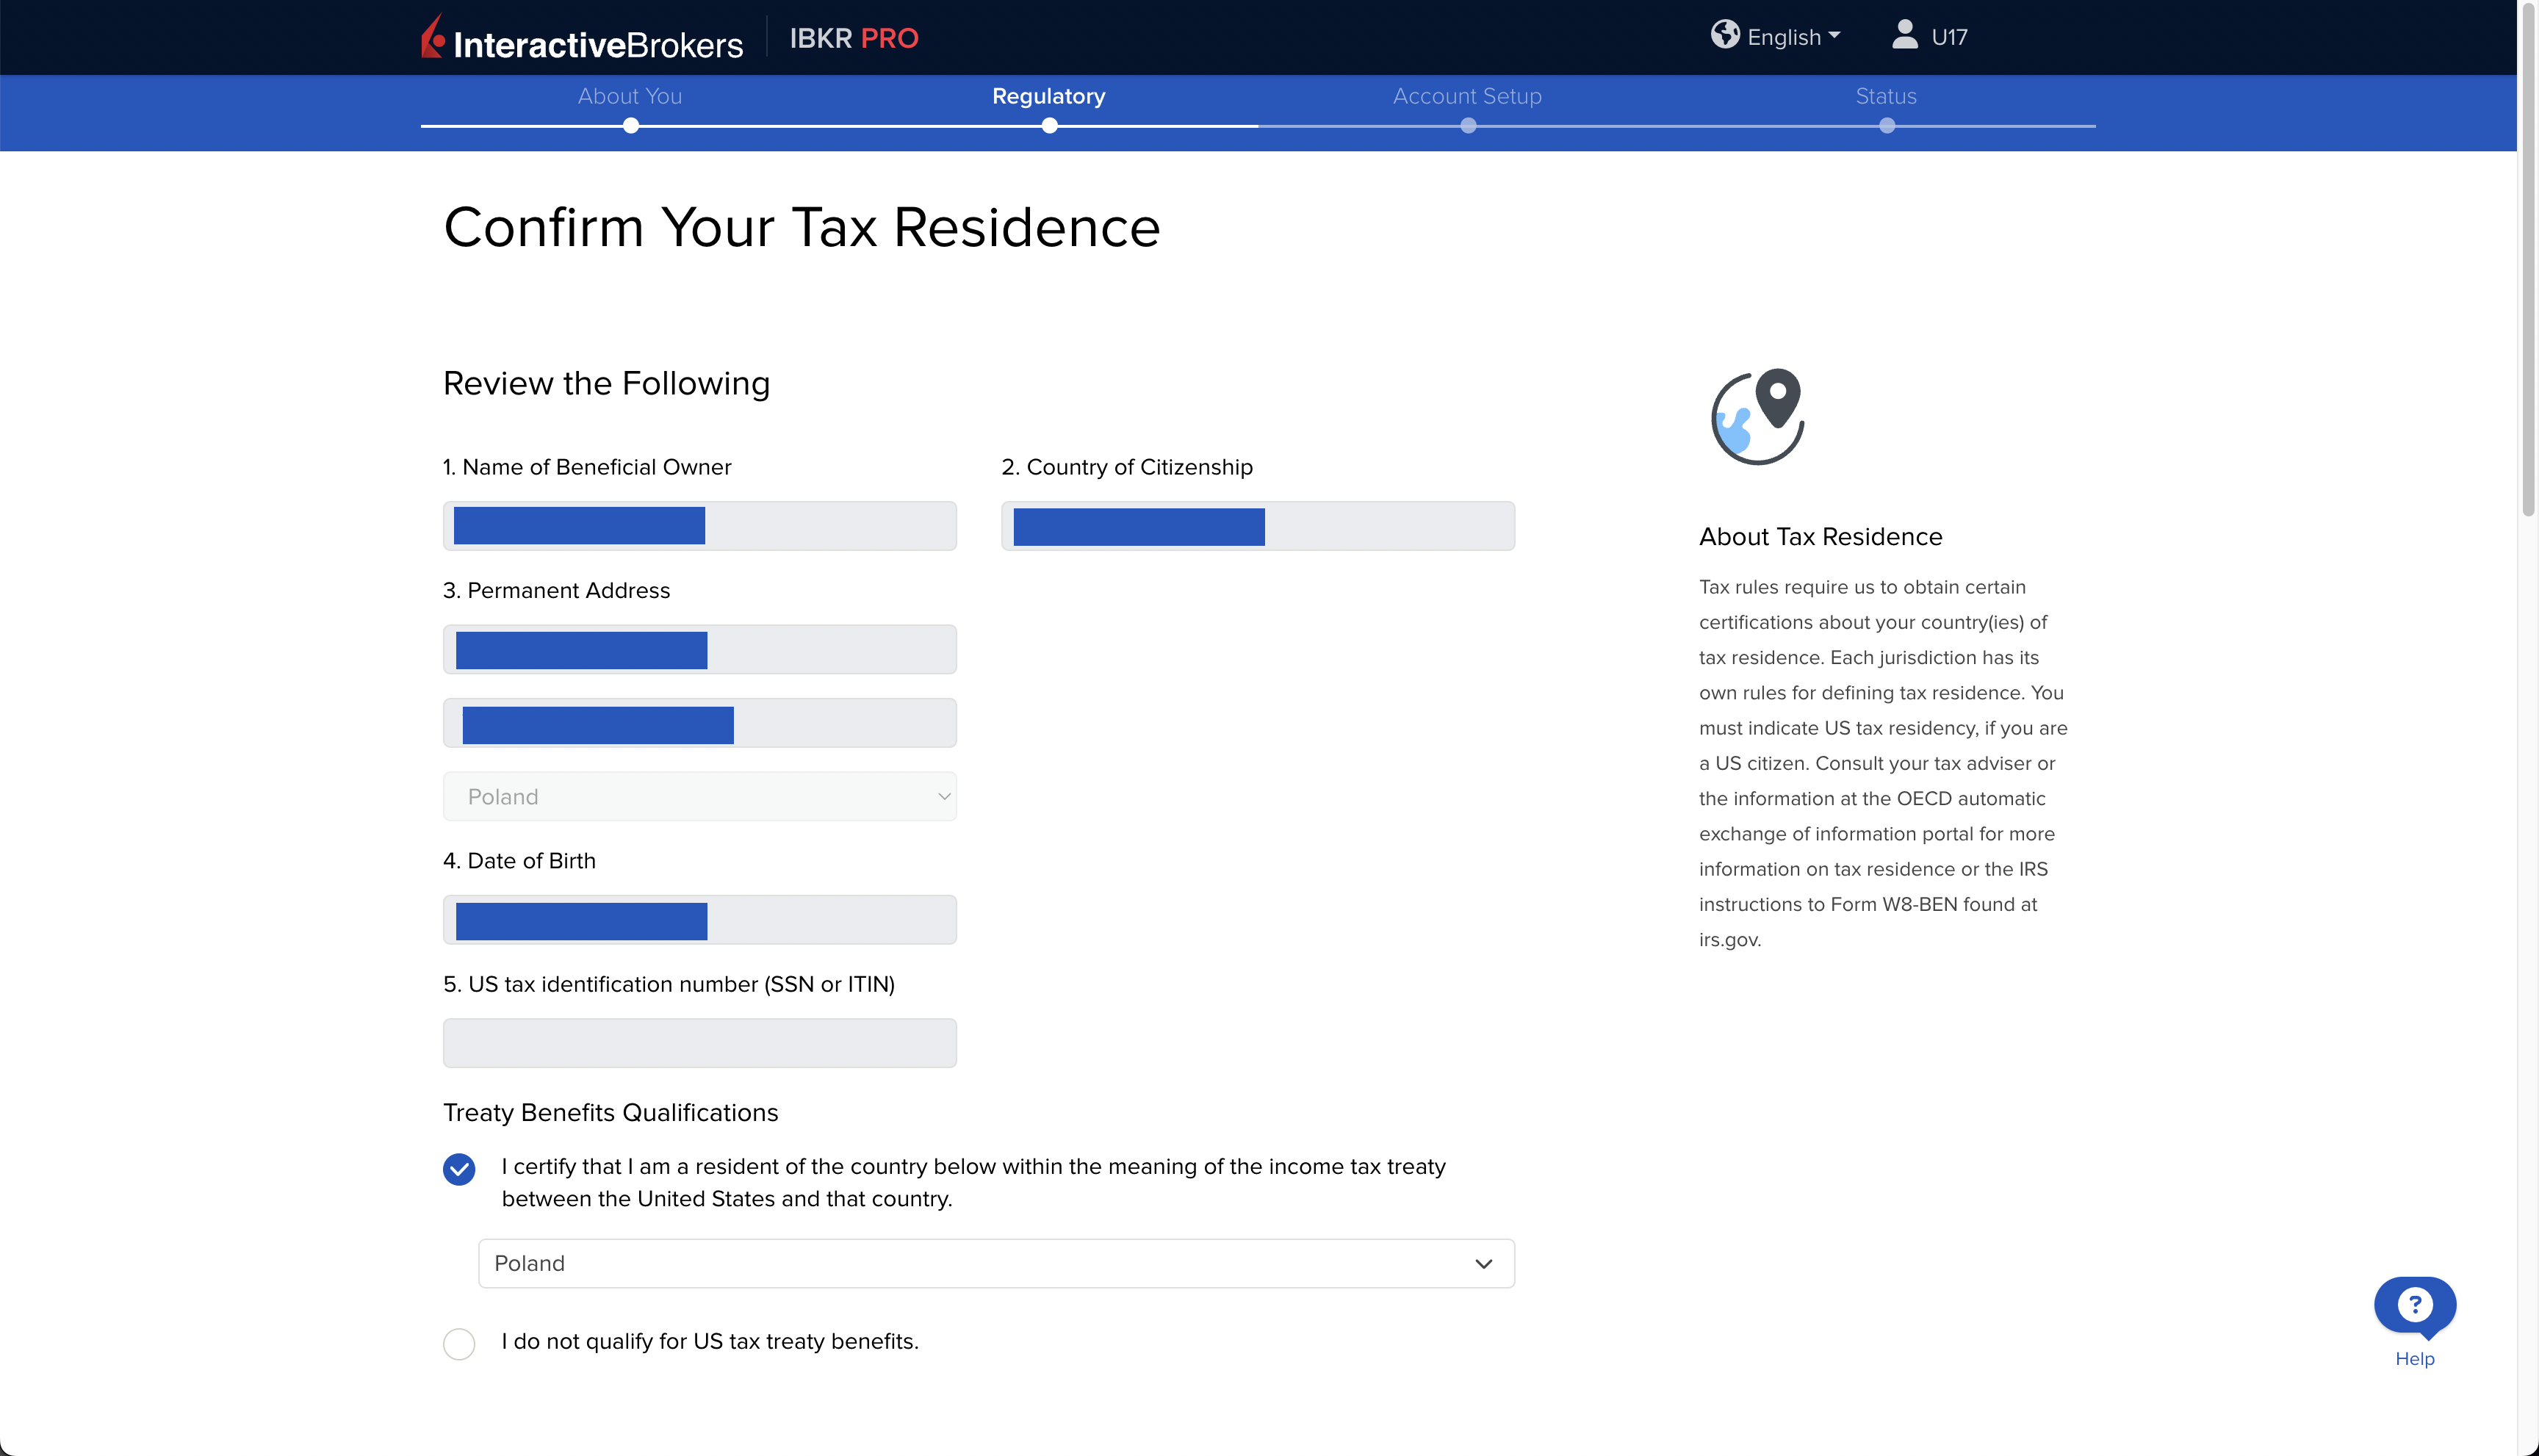Click the About You progress step dot
The image size is (2539, 1456).
[x=630, y=126]
